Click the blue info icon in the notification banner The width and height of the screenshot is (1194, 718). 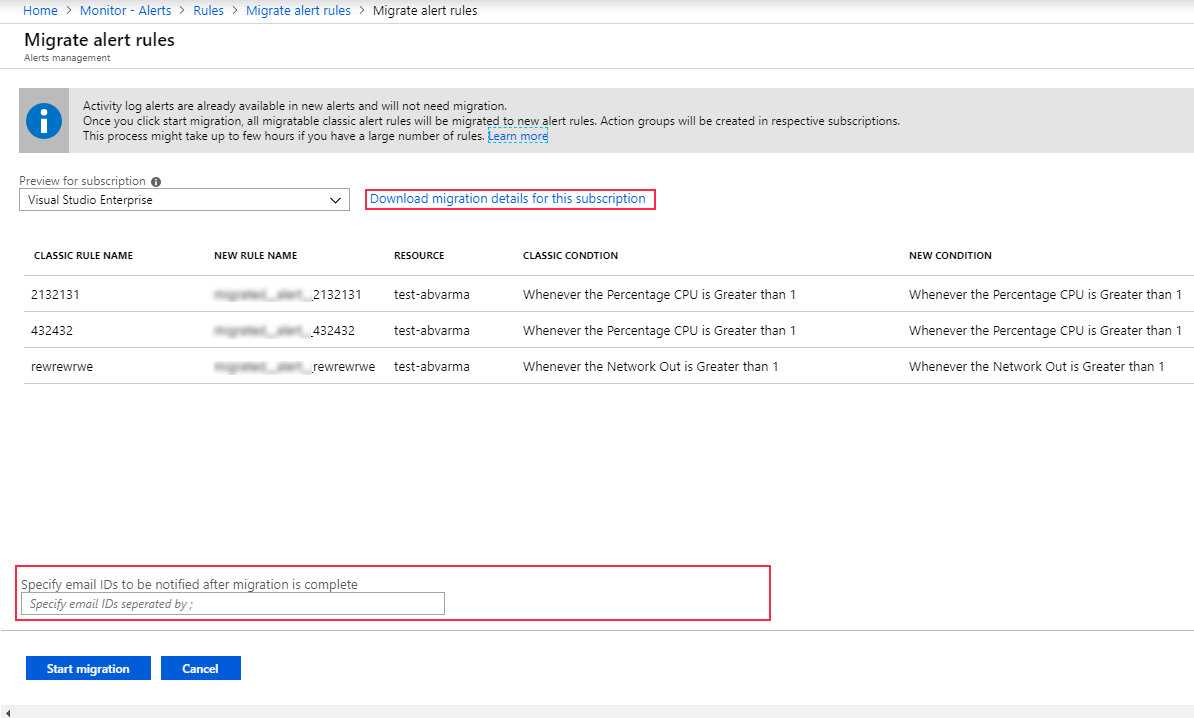(x=42, y=120)
